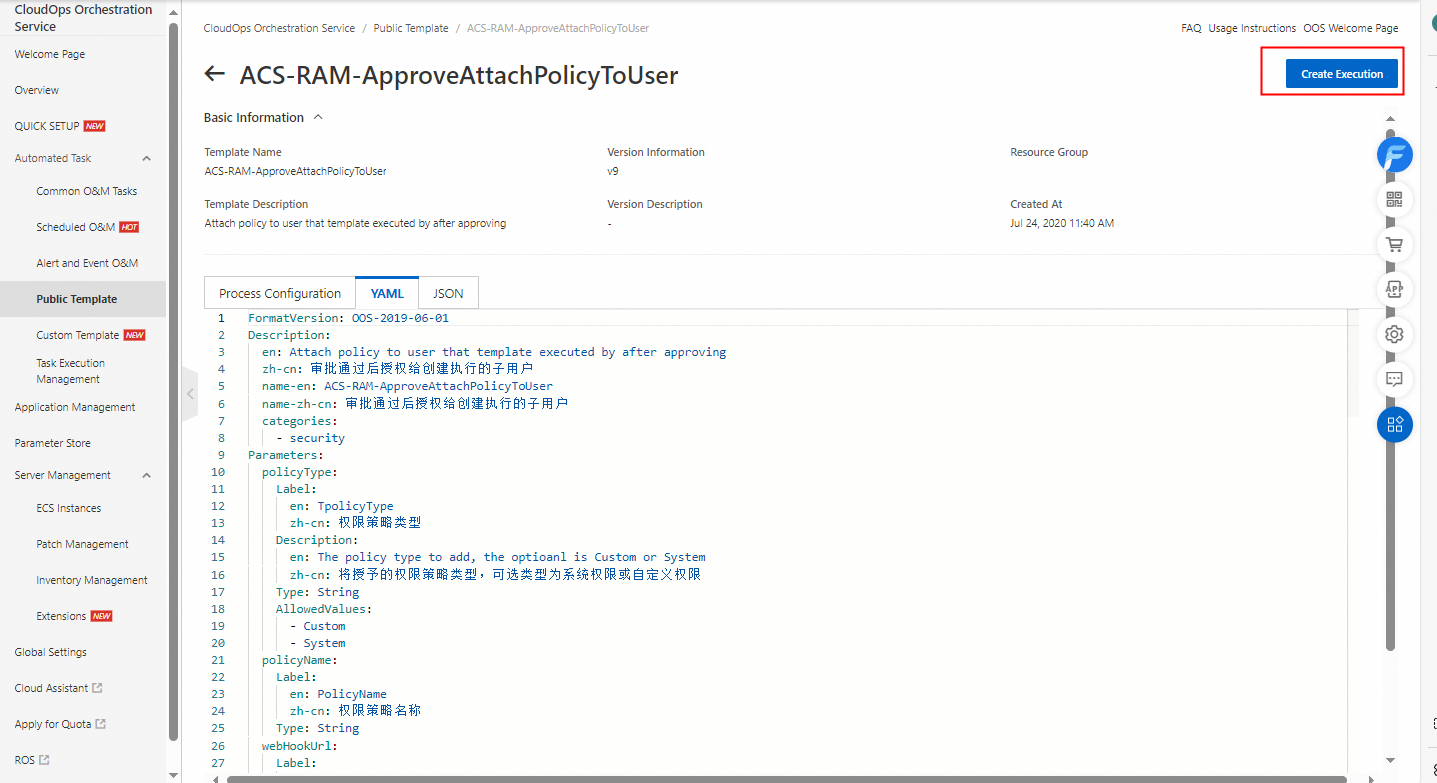Select Public Template in the left navigation
The image size is (1437, 783).
[76, 298]
